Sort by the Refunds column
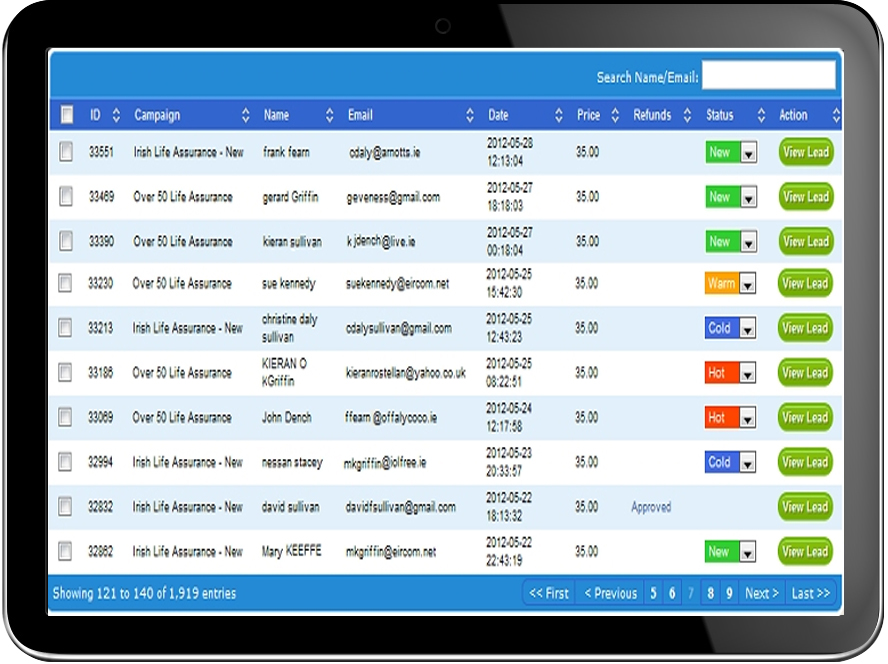The image size is (888, 664). point(686,114)
